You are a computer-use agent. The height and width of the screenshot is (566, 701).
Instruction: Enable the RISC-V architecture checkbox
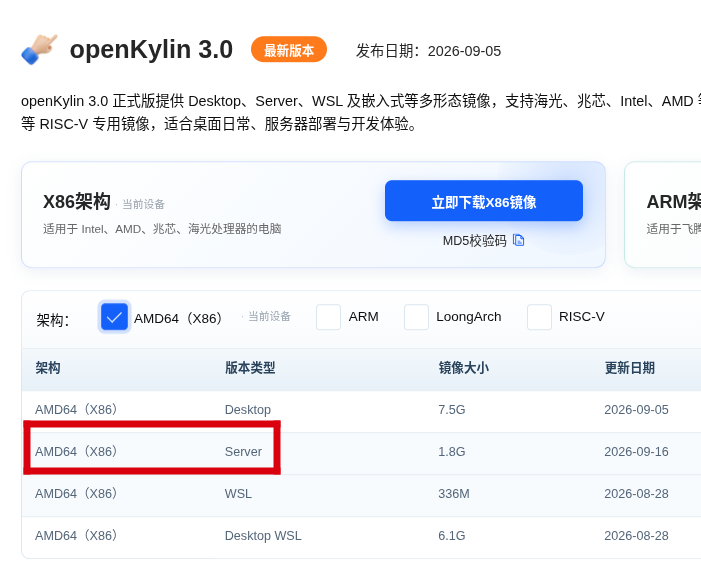click(539, 317)
